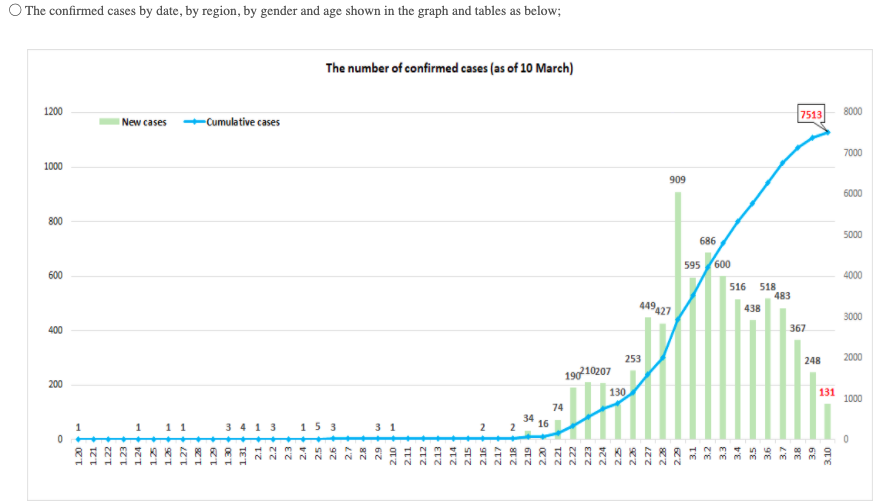This screenshot has width=875, height=502.
Task: Click the hollow circle bullet before the heading
Action: [x=12, y=11]
